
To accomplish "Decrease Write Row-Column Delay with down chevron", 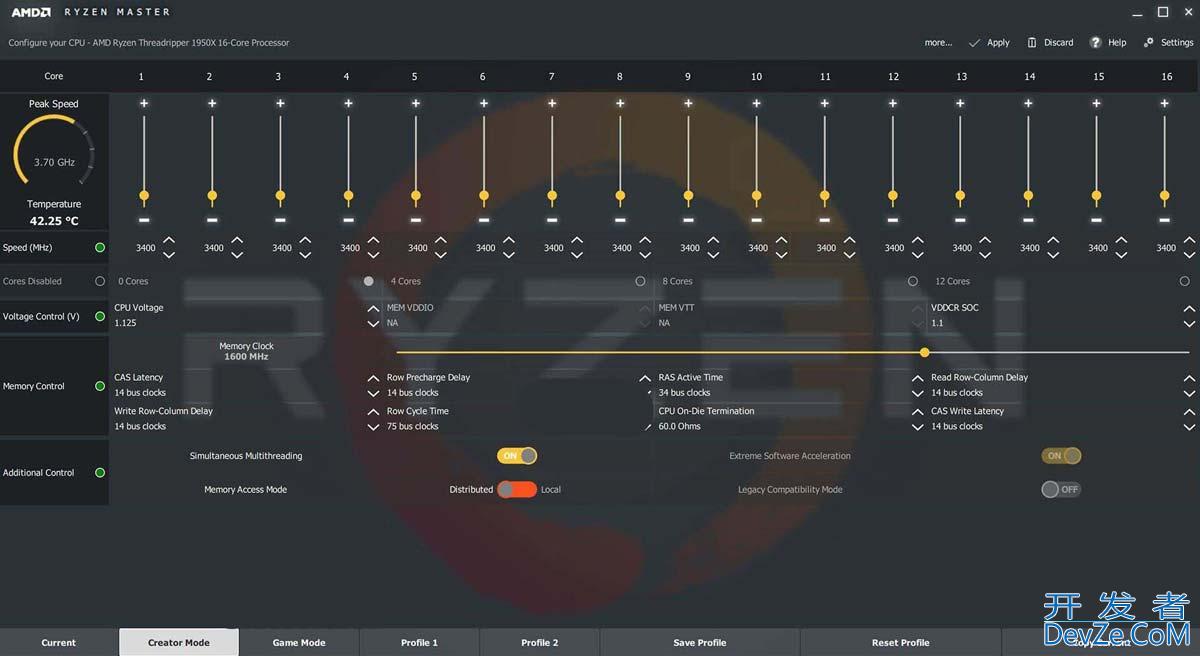I will tap(373, 428).
